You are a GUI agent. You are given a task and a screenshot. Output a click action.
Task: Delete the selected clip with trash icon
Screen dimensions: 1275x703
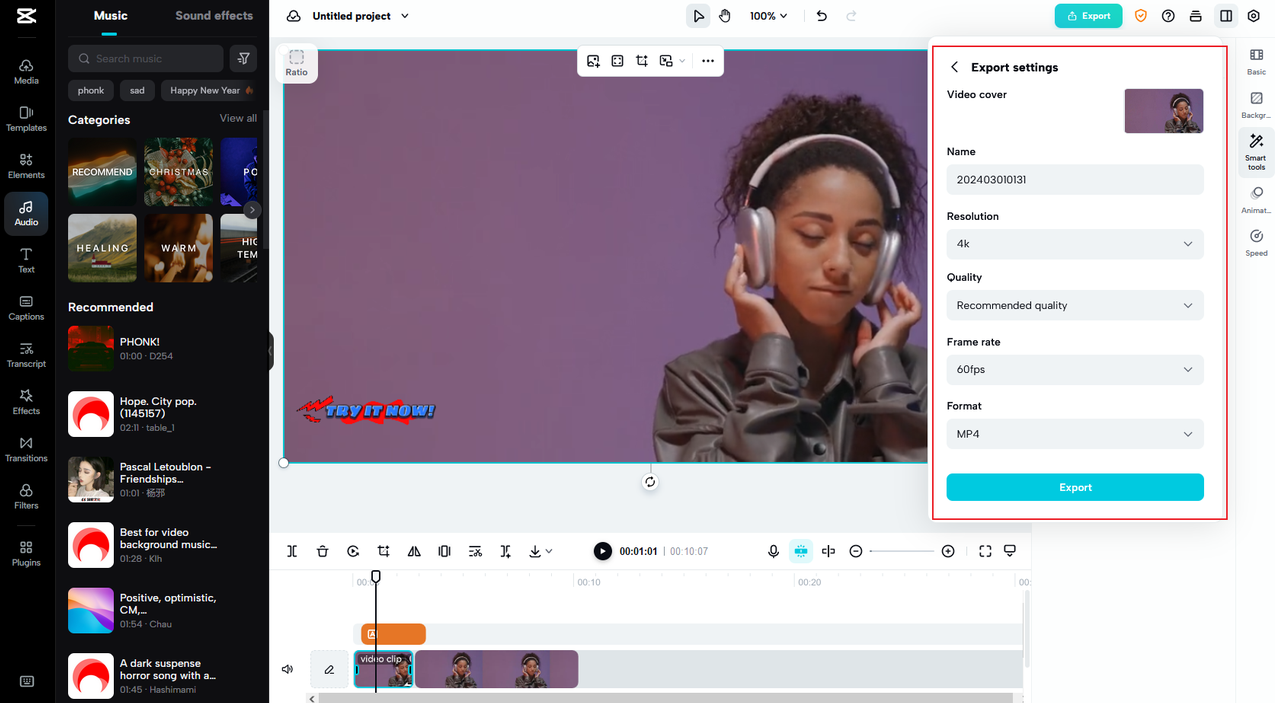(x=322, y=551)
